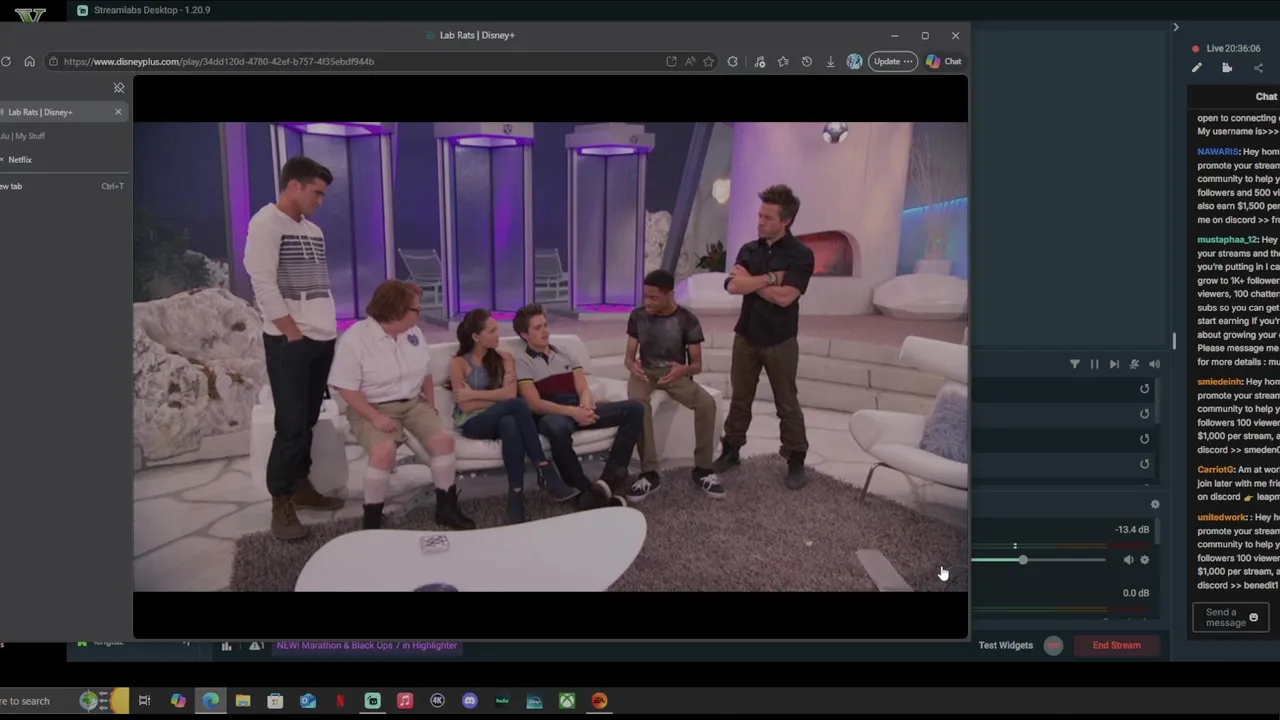Open Netflix from the taskbar
The width and height of the screenshot is (1280, 720).
click(x=340, y=701)
